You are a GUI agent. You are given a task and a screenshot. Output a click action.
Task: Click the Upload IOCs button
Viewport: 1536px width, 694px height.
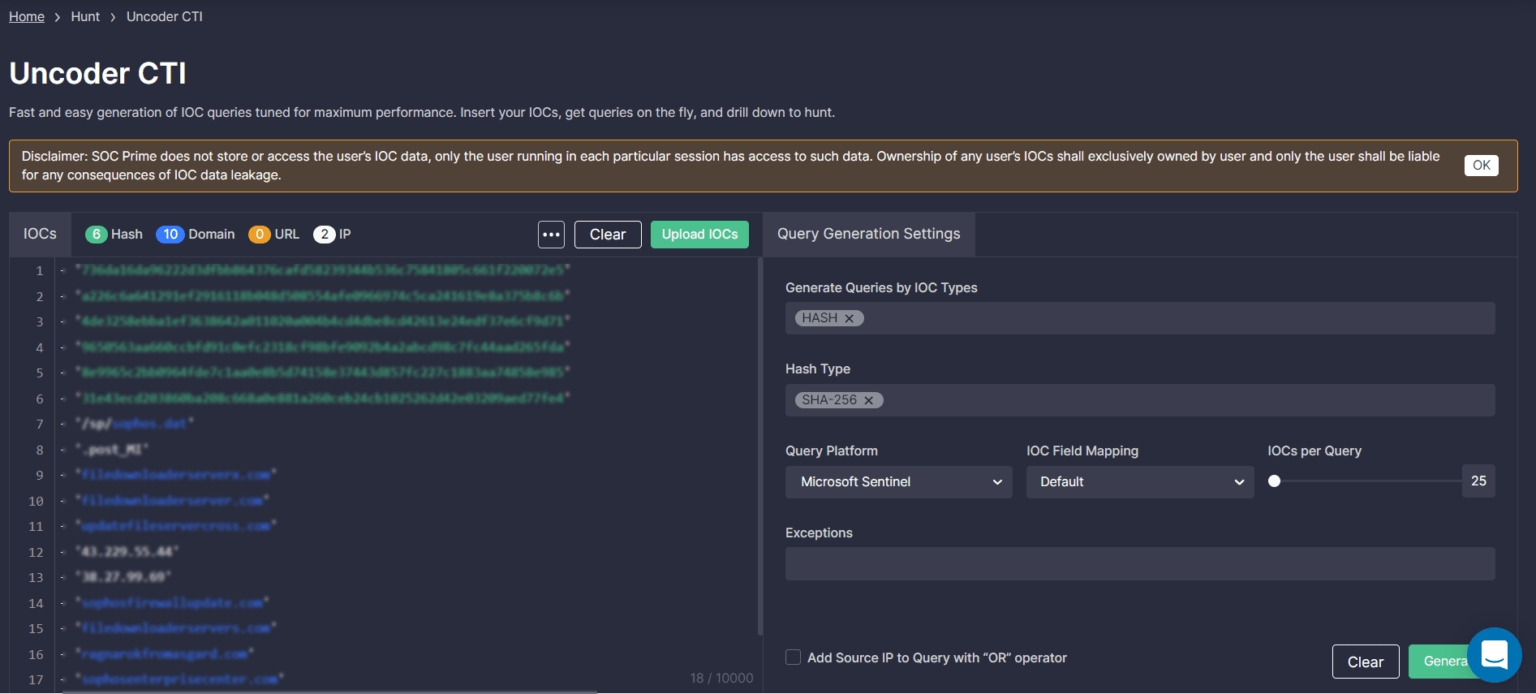pos(699,234)
